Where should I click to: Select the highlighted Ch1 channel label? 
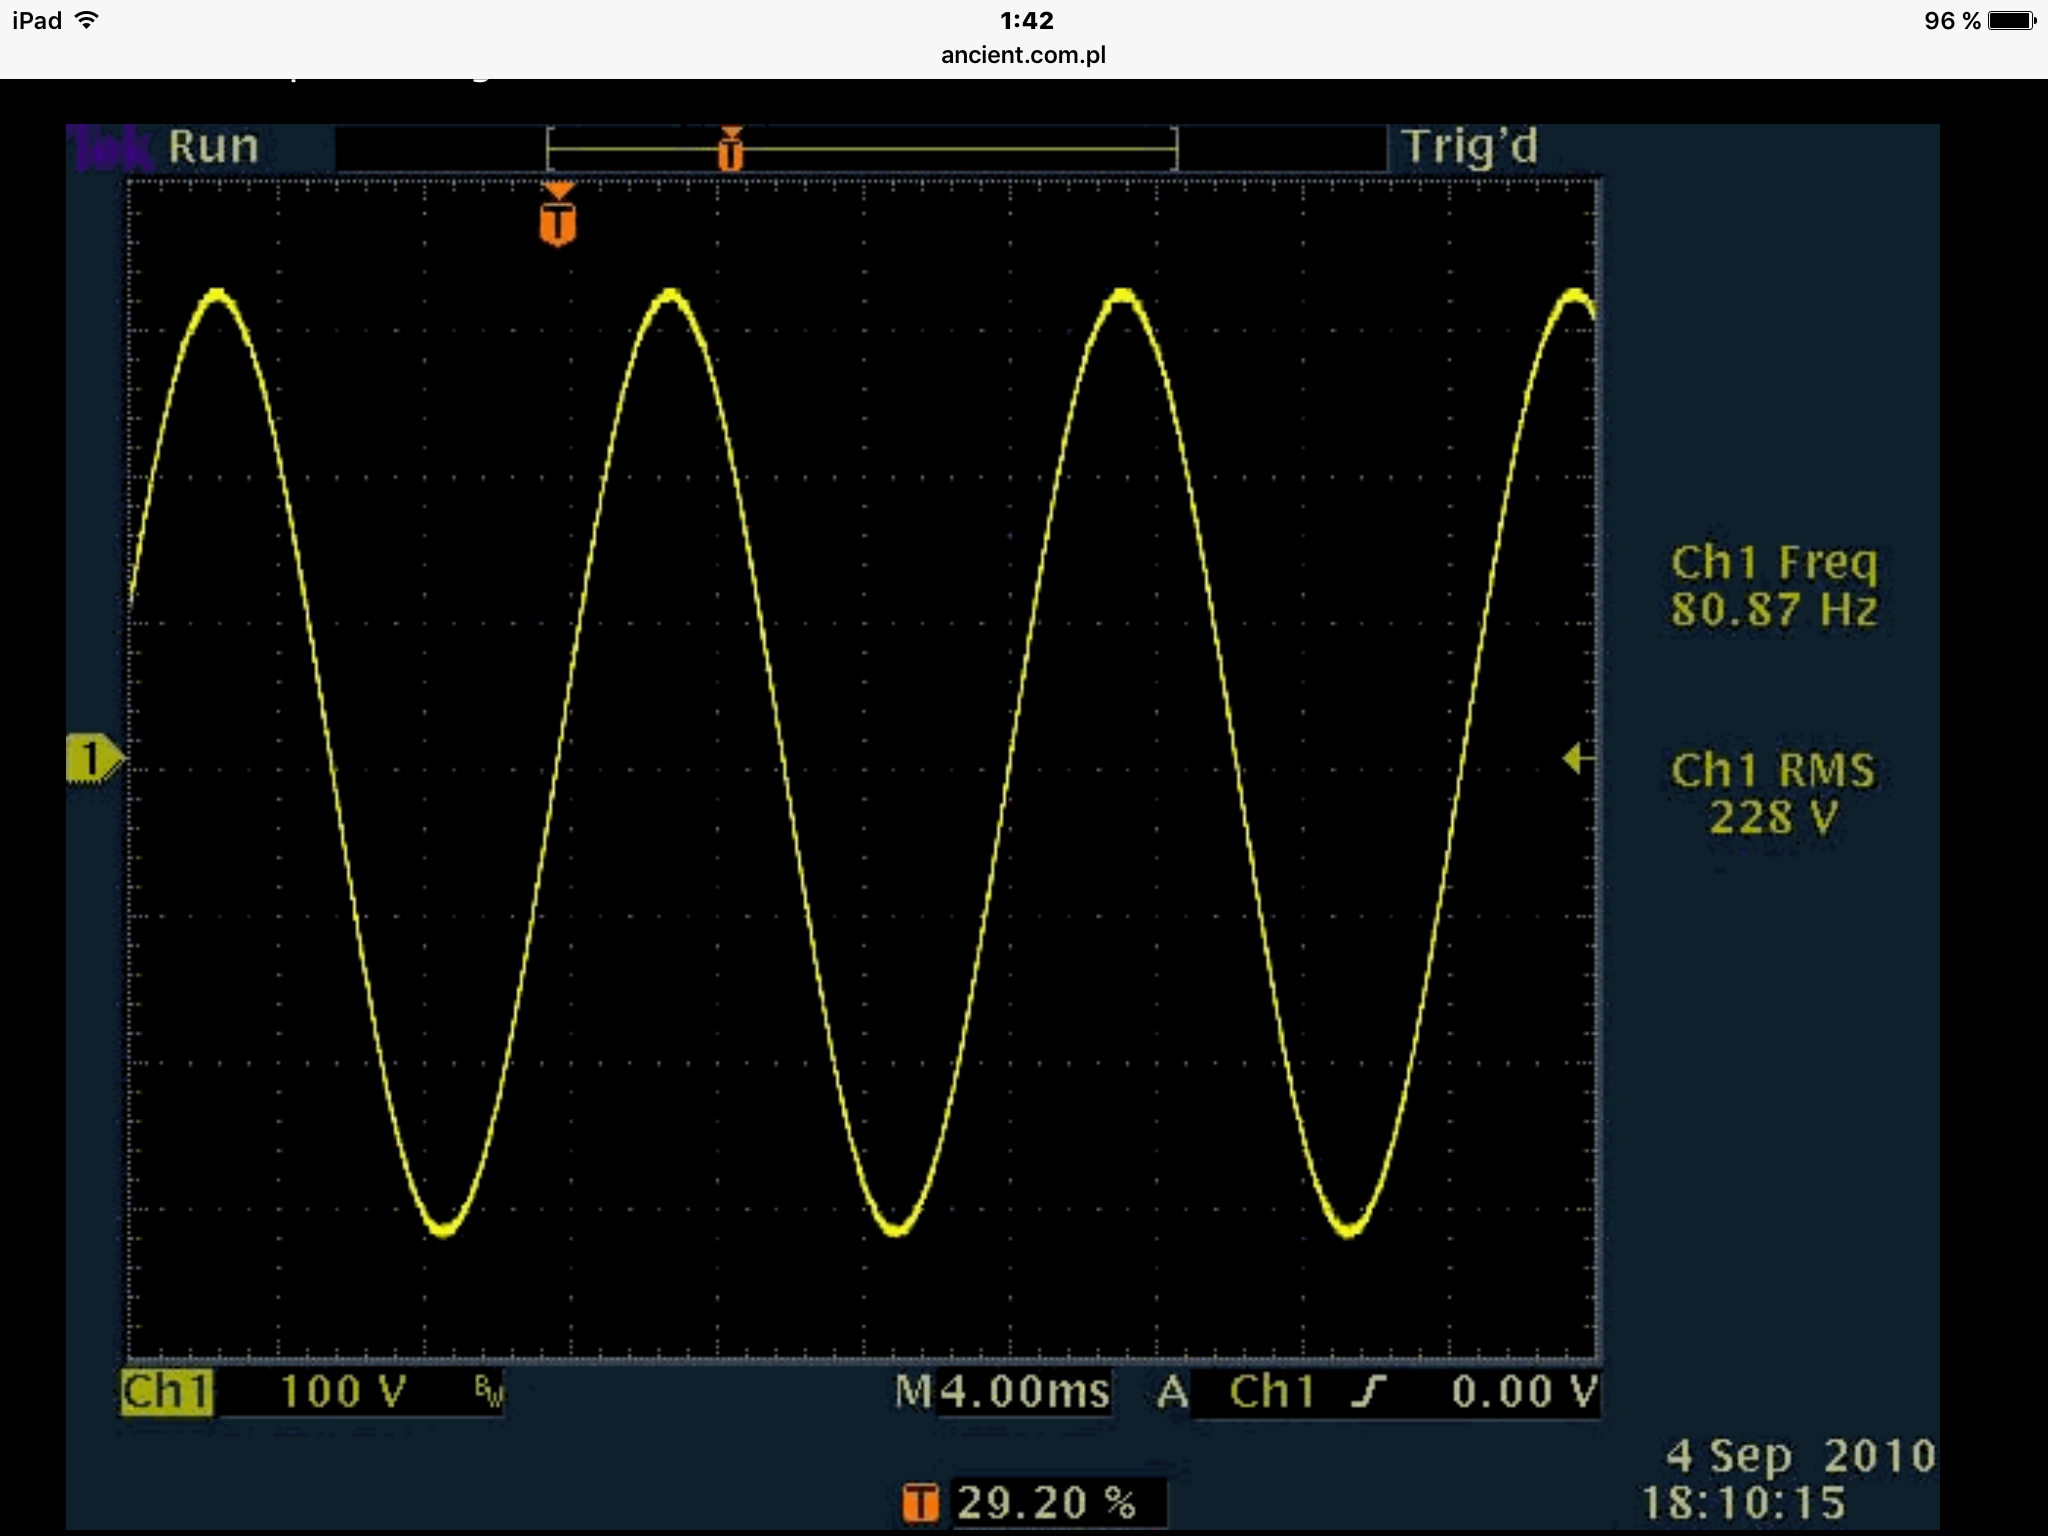click(166, 1391)
